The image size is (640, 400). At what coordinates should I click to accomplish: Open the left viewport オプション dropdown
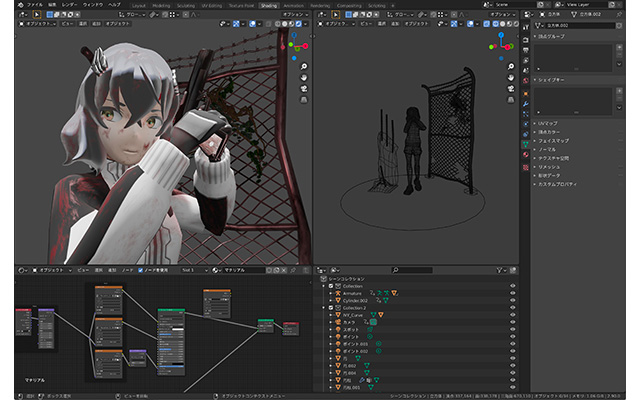[296, 14]
